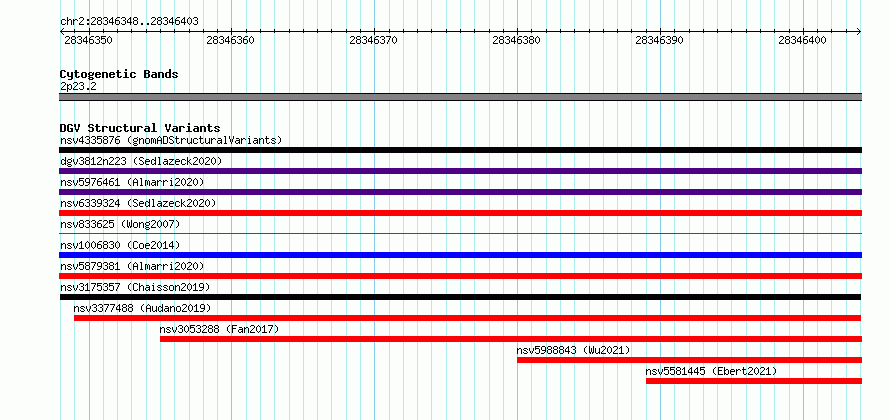Click ruler position 28346360
This screenshot has height=420, width=890.
(x=230, y=40)
